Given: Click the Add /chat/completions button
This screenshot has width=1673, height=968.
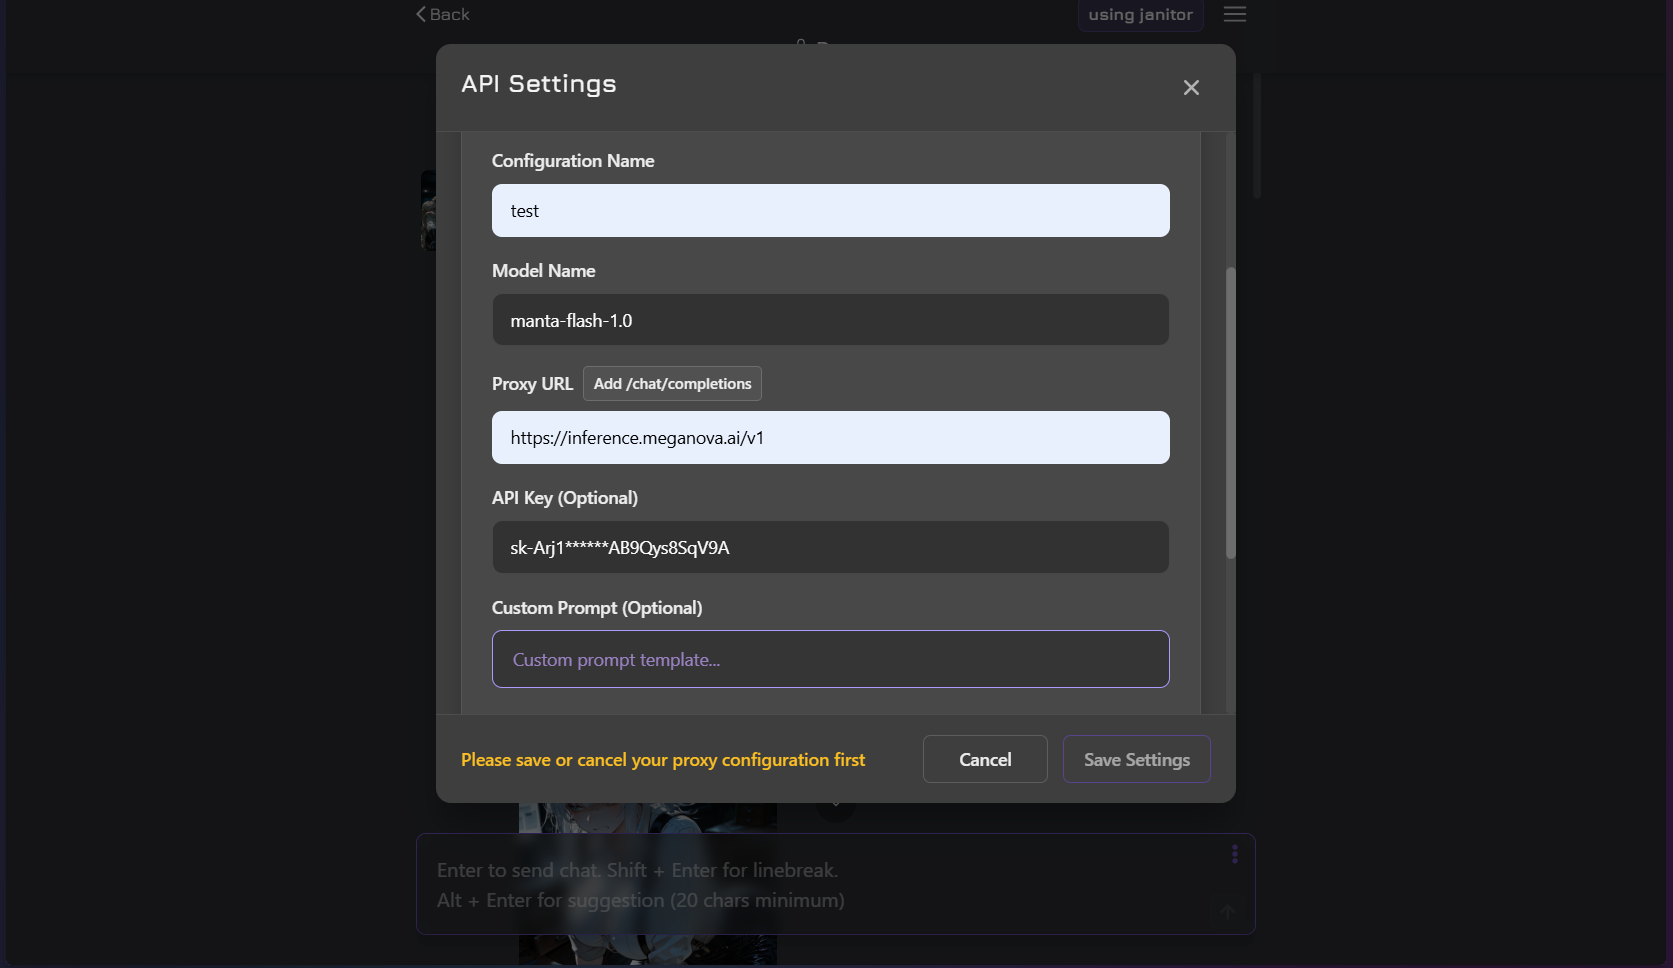Looking at the screenshot, I should pos(672,384).
